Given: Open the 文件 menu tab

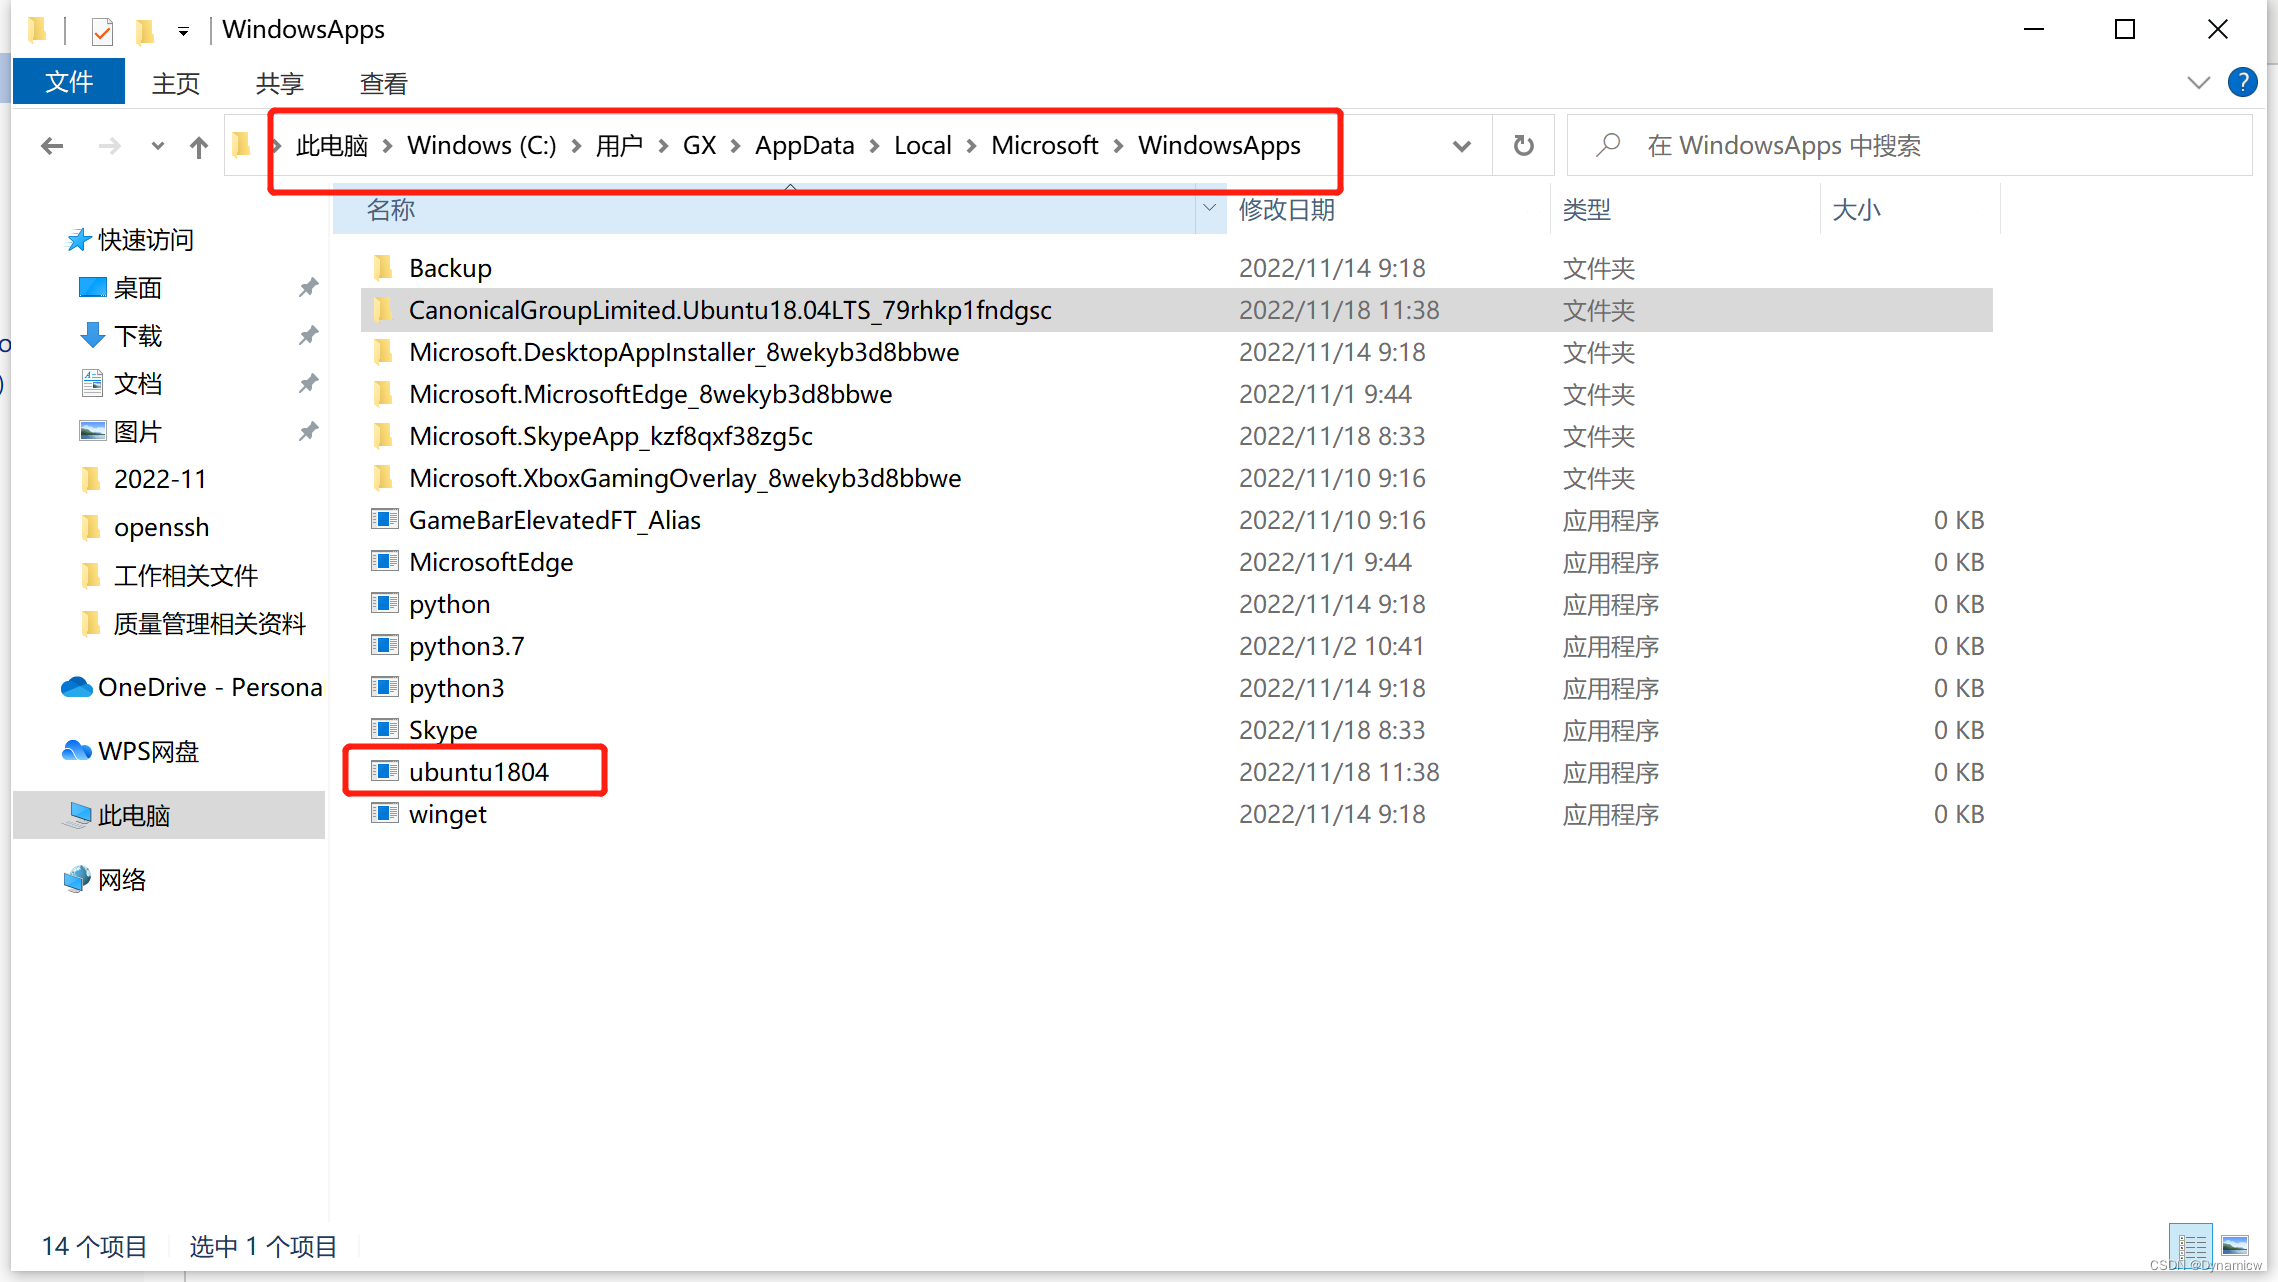Looking at the screenshot, I should pos(69,82).
